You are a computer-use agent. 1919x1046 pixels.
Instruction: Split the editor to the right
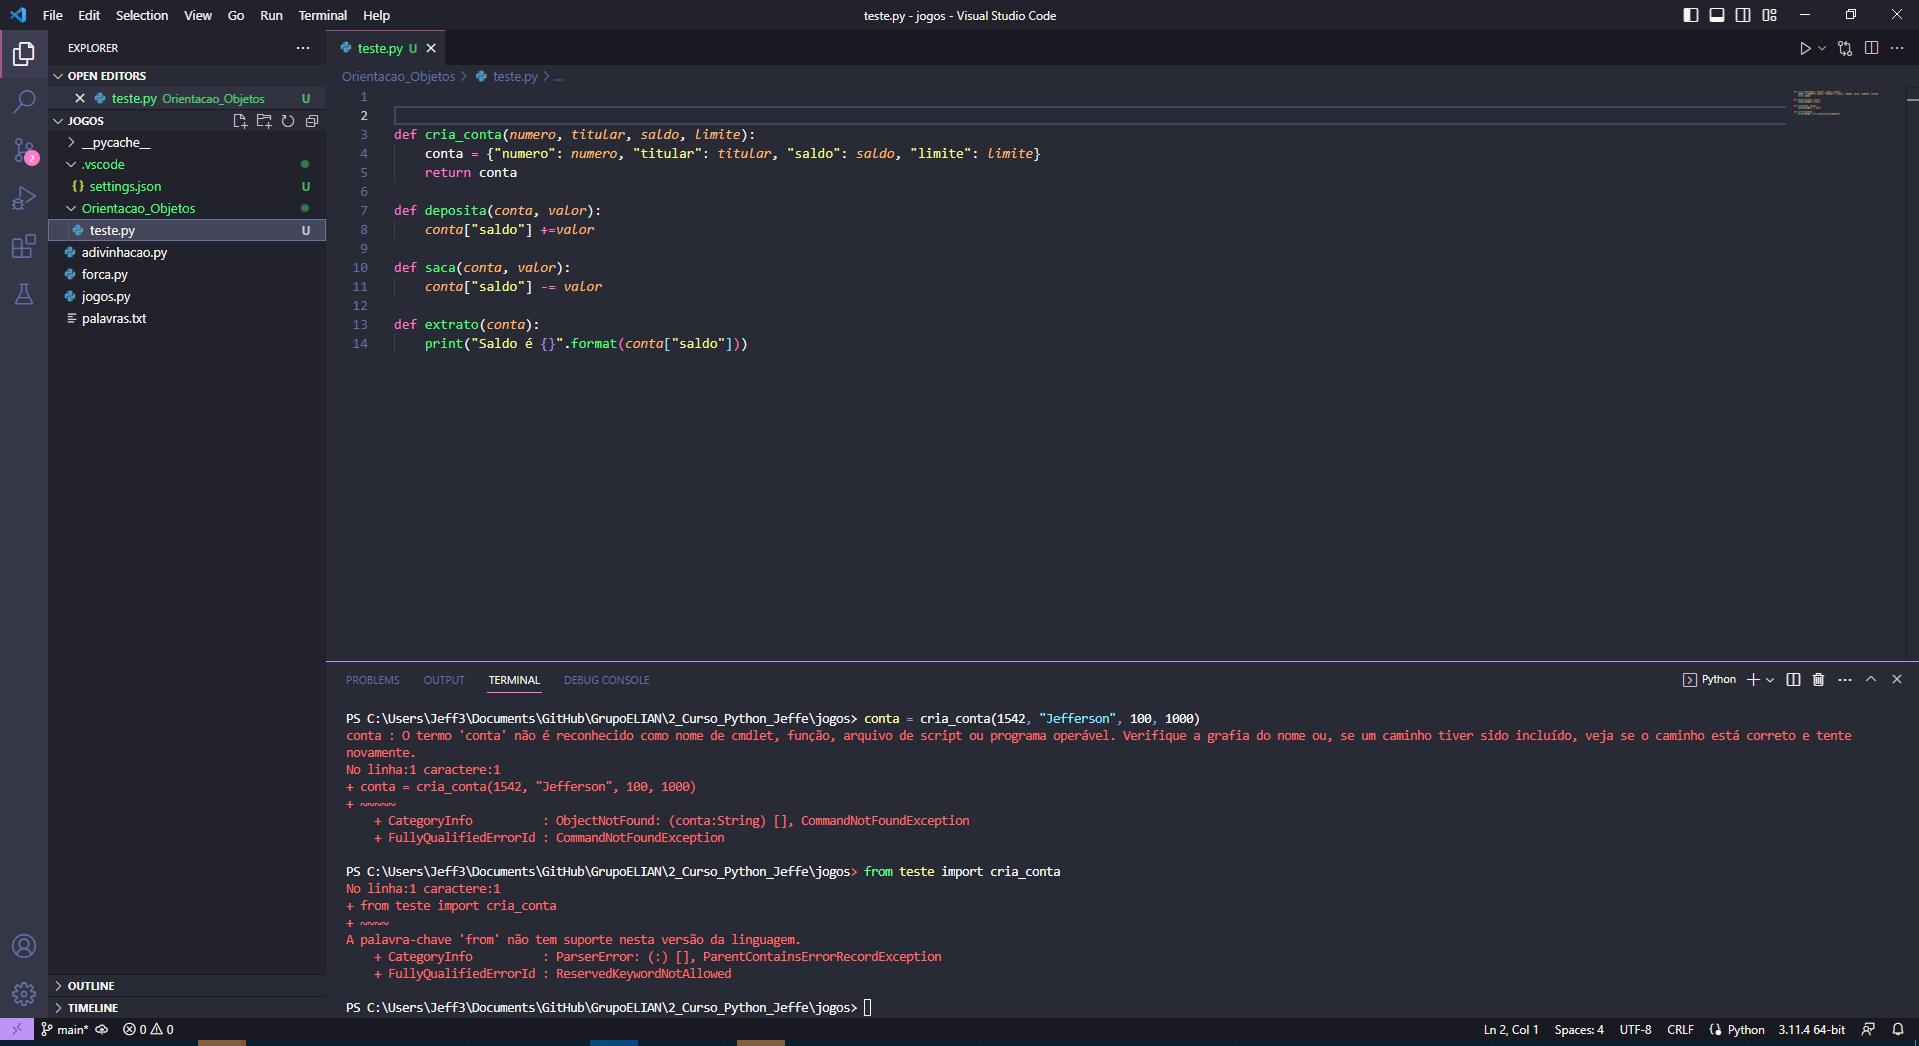click(x=1871, y=48)
